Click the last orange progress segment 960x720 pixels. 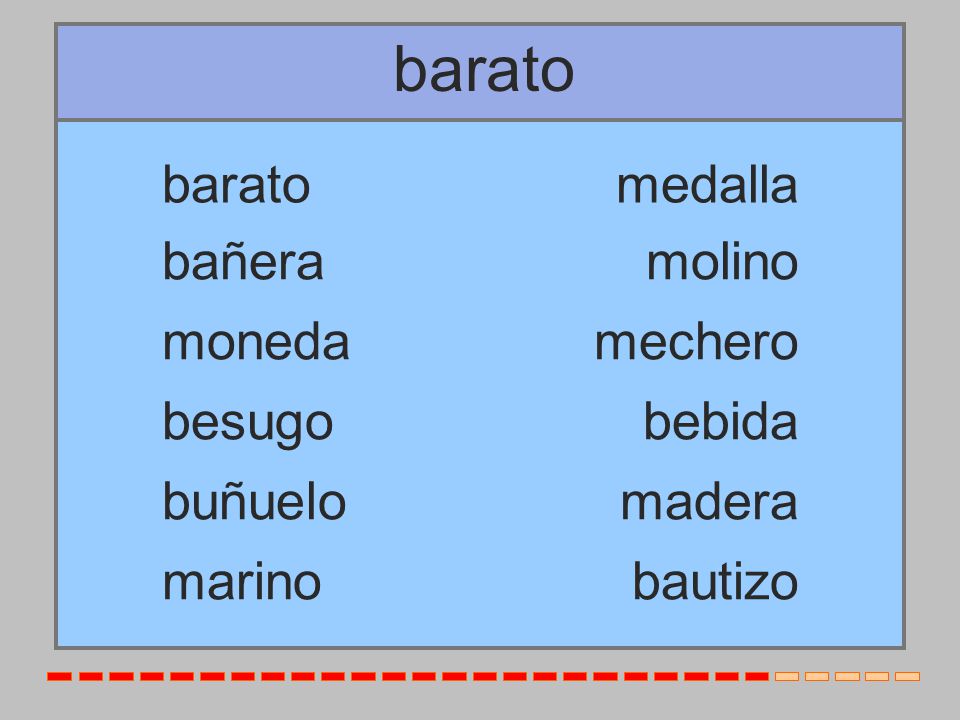click(x=907, y=677)
